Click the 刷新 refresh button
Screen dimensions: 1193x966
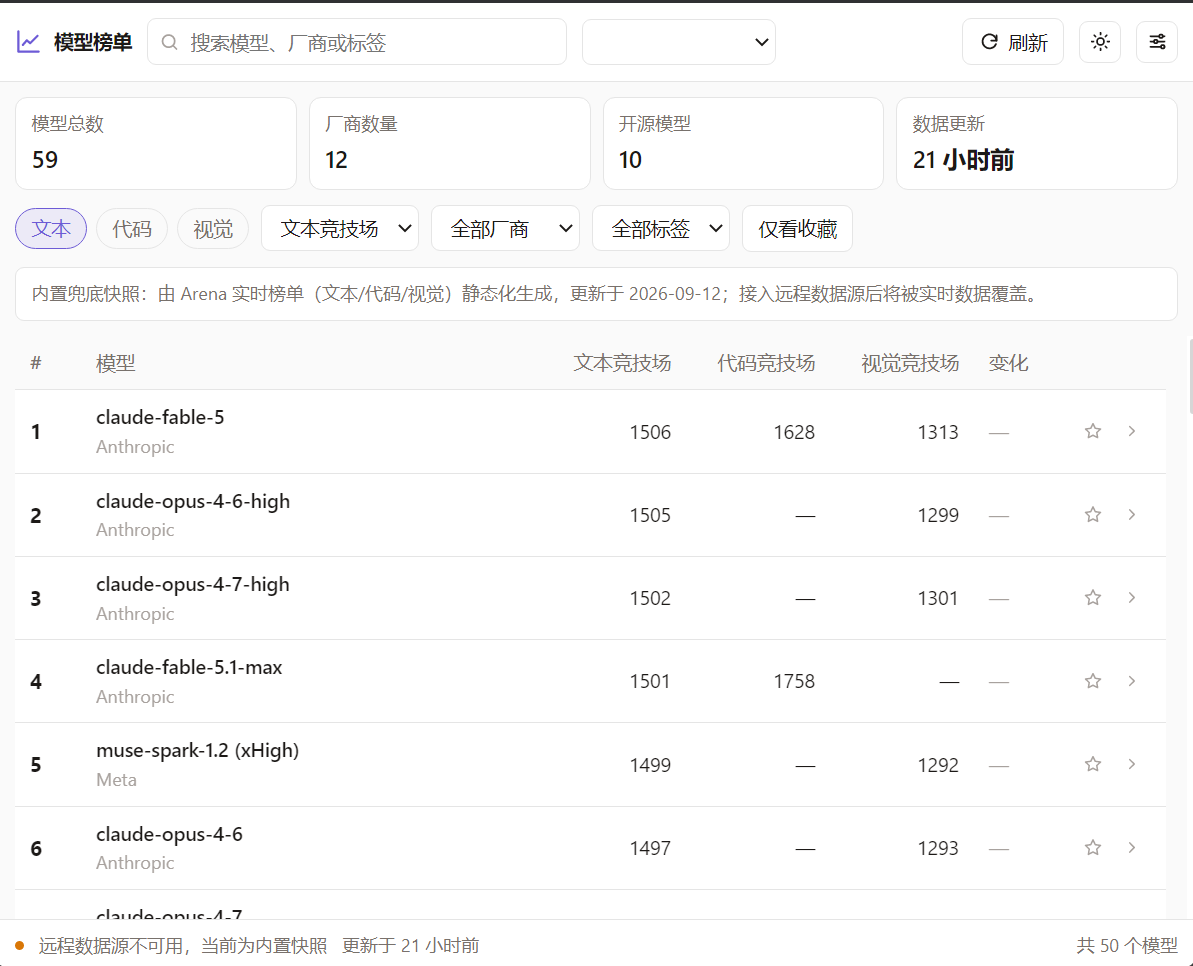coord(1013,42)
